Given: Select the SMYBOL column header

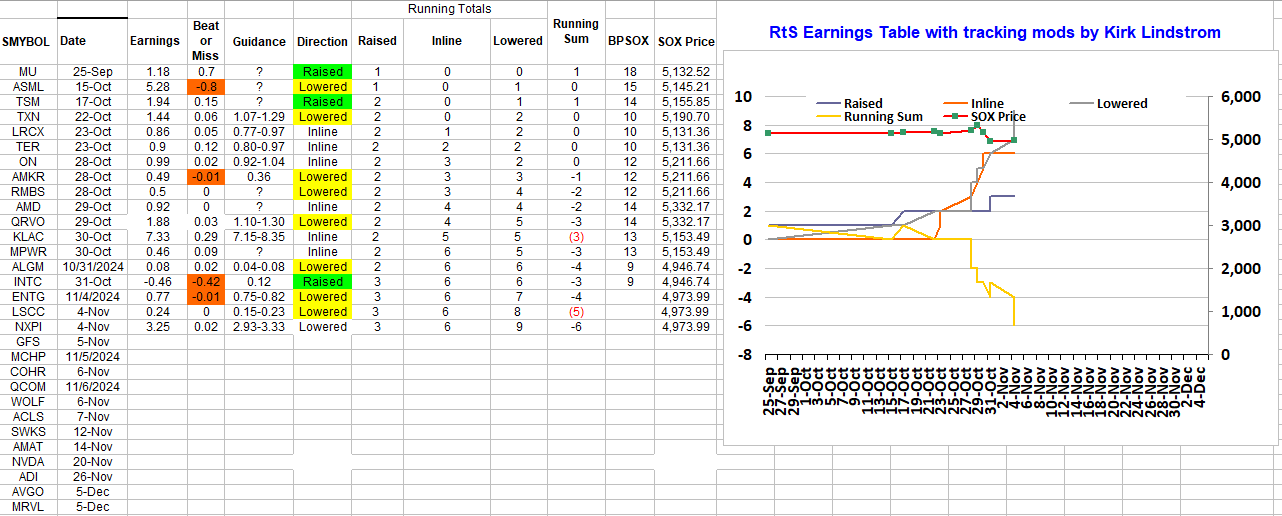Looking at the screenshot, I should click(x=28, y=41).
